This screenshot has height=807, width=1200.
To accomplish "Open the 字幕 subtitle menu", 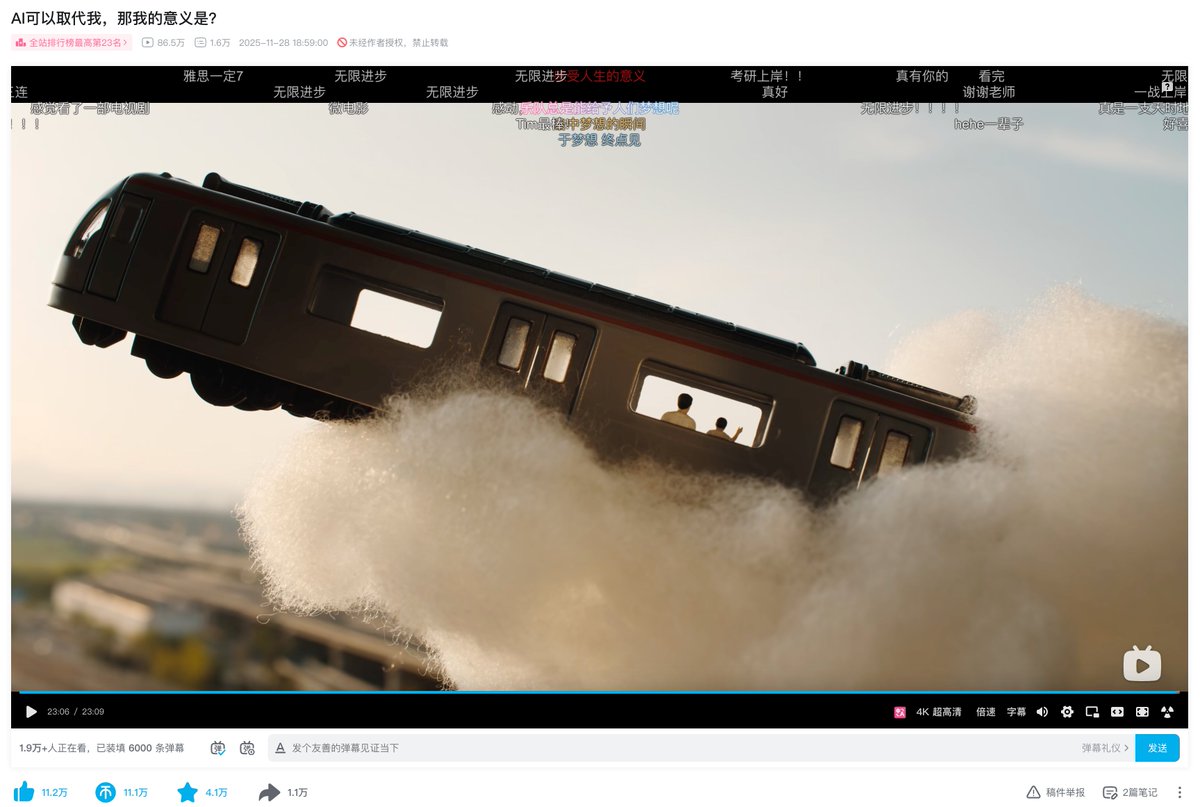I will pyautogui.click(x=1016, y=712).
